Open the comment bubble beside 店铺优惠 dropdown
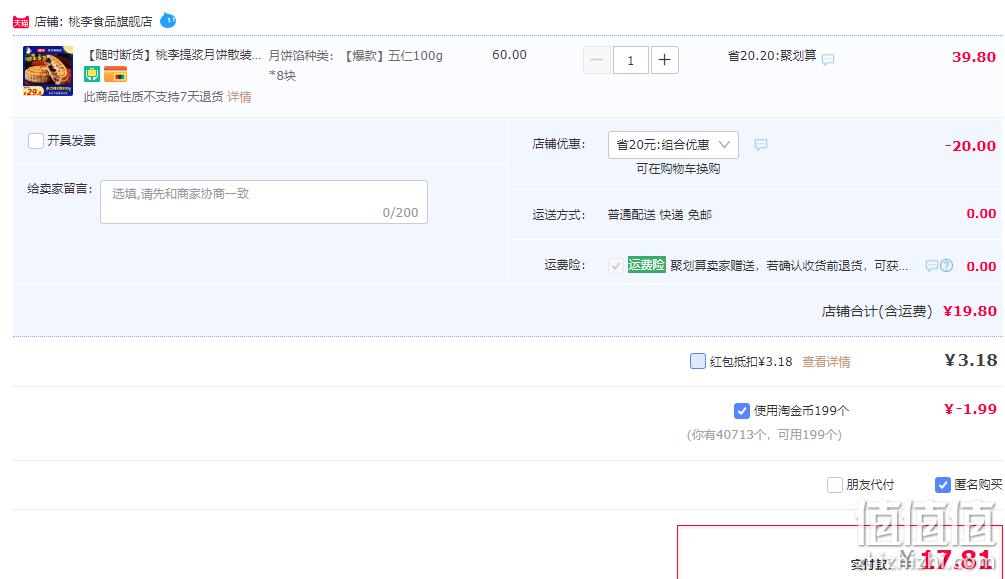Viewport: 1005px width, 579px height. pyautogui.click(x=761, y=144)
